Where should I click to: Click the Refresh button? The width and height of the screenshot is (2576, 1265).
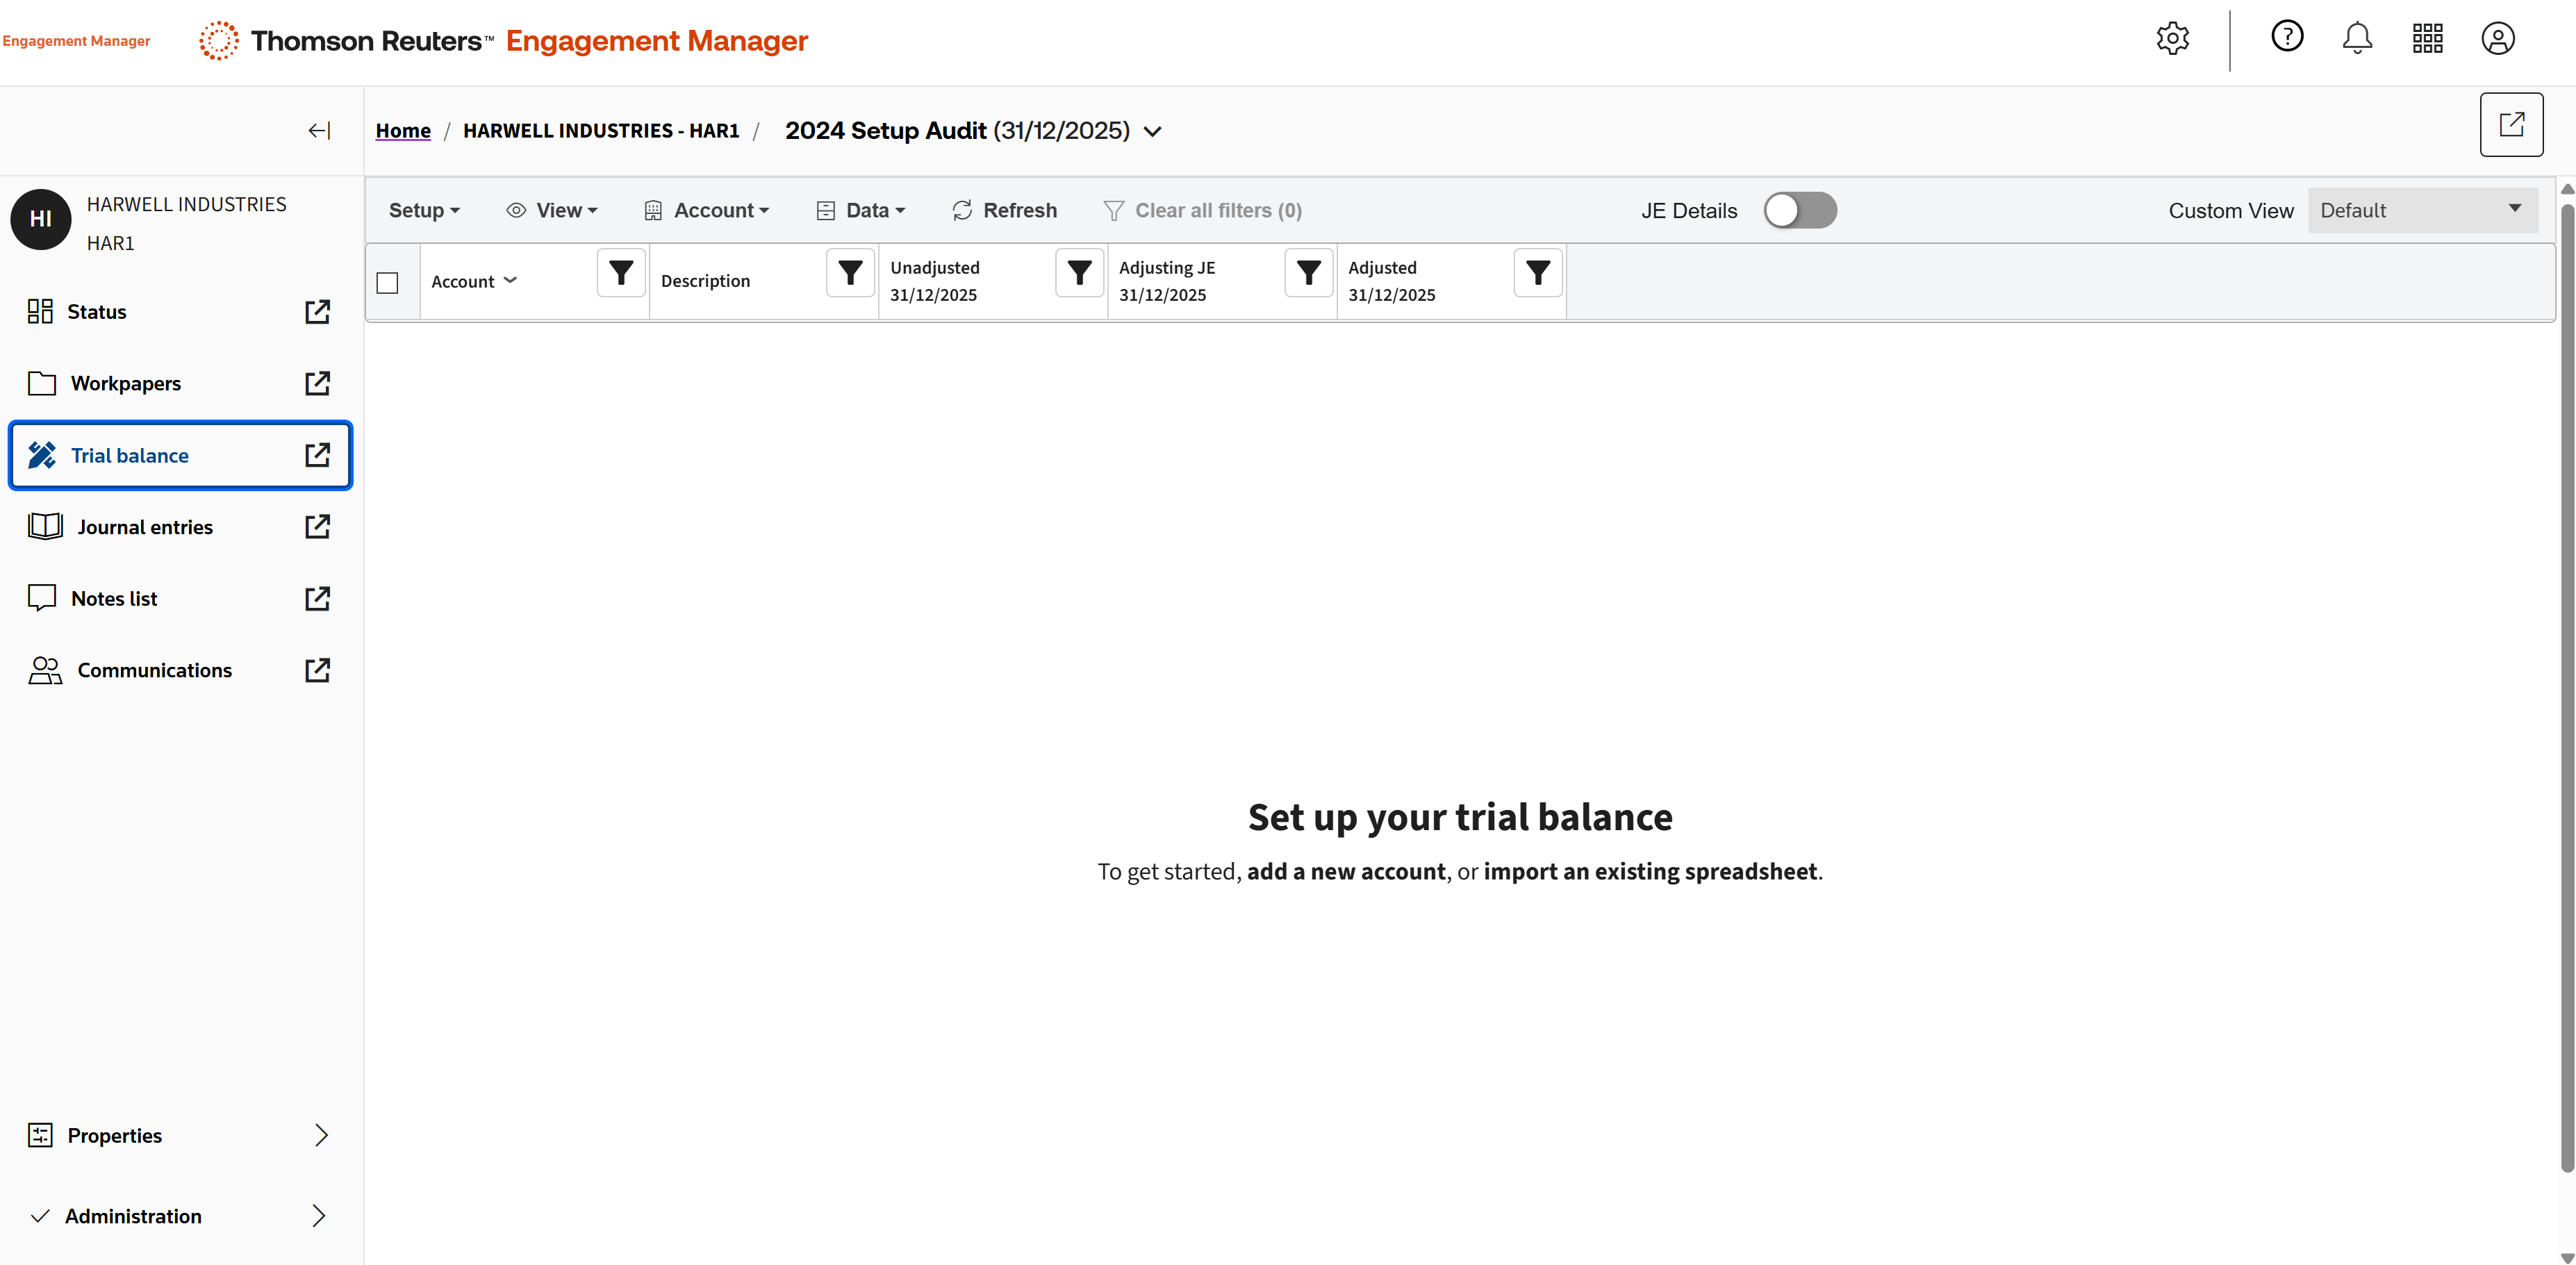1005,211
